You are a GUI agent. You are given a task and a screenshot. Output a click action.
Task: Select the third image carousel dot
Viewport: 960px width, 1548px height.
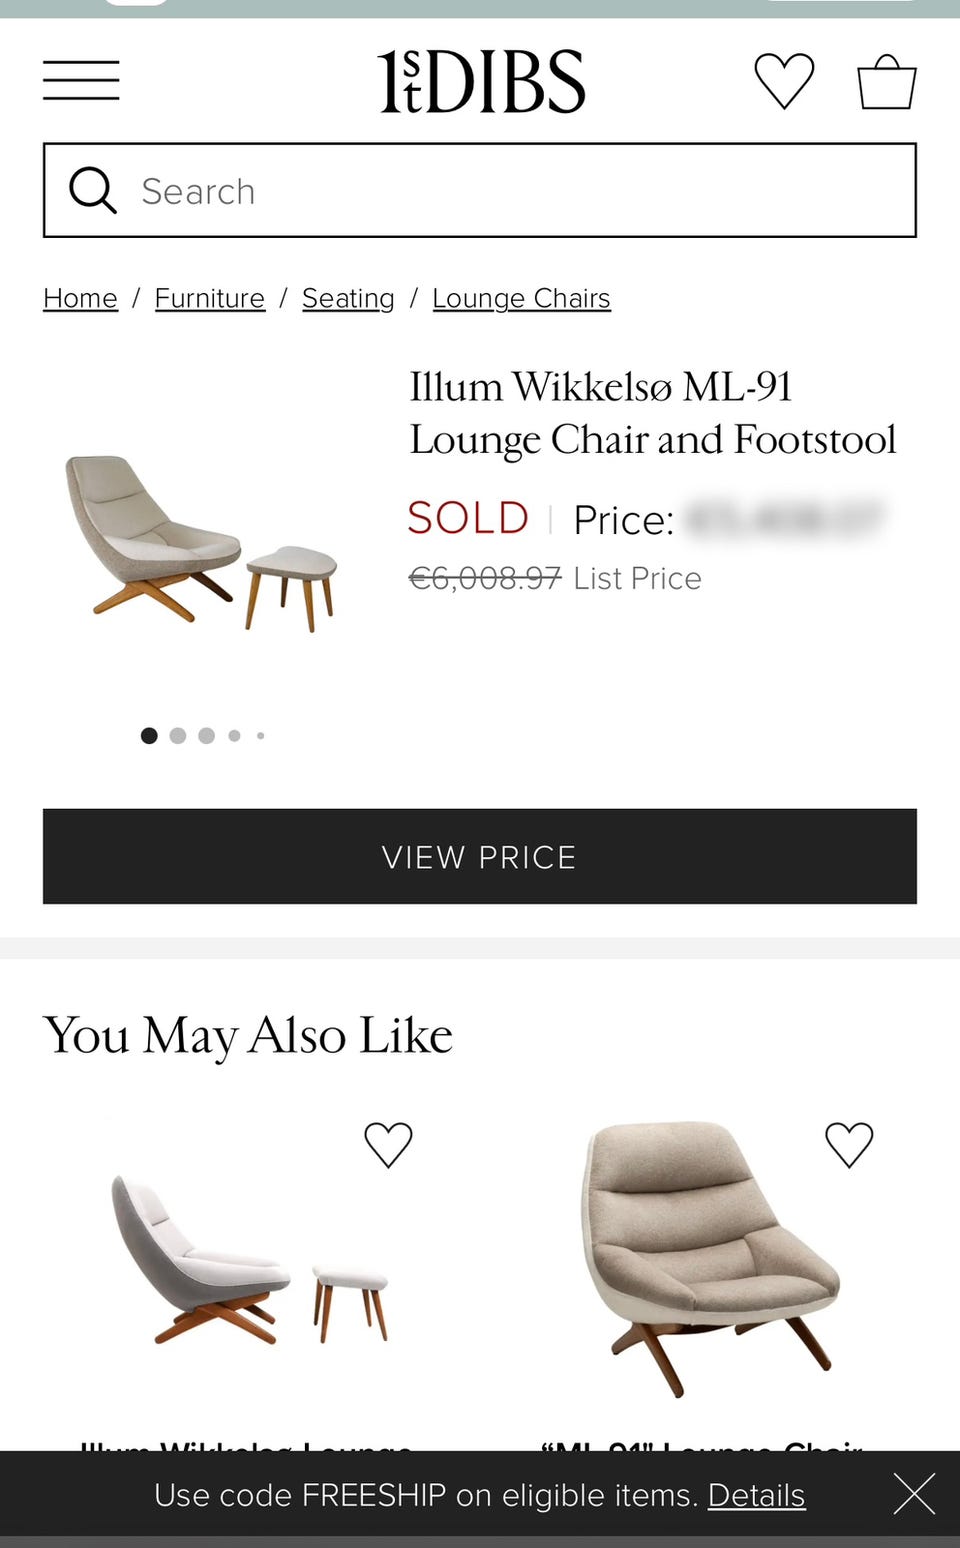tap(207, 736)
